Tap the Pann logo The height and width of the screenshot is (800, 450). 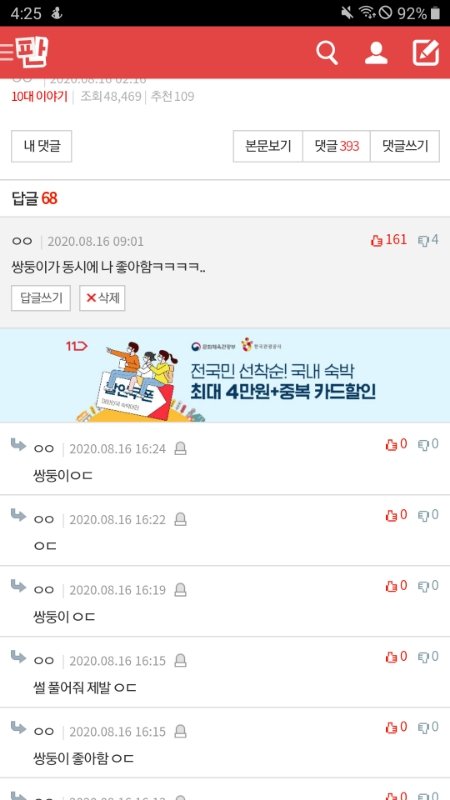(32, 52)
